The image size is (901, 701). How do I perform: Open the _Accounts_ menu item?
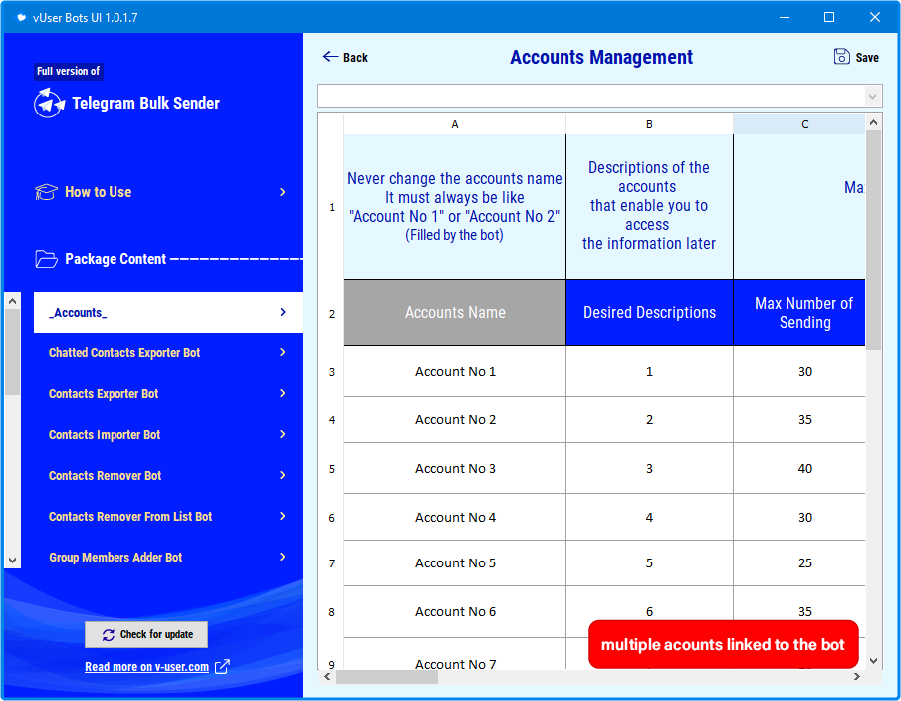[168, 313]
